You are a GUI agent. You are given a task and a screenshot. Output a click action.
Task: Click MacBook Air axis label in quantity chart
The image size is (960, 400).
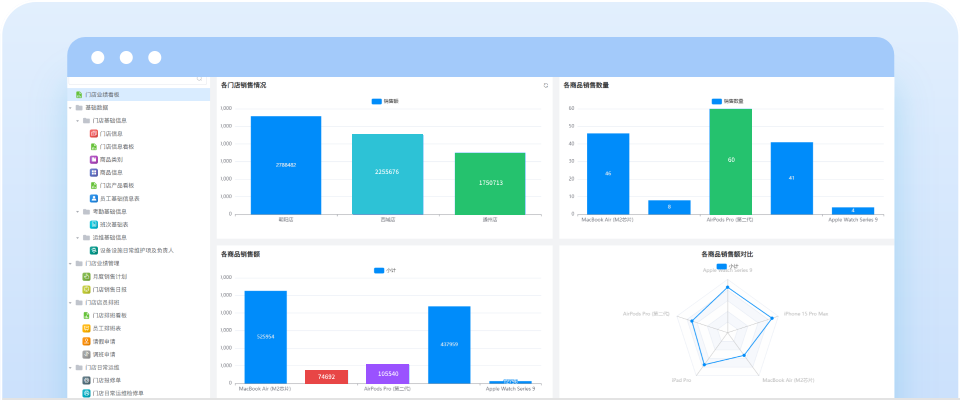(x=607, y=219)
